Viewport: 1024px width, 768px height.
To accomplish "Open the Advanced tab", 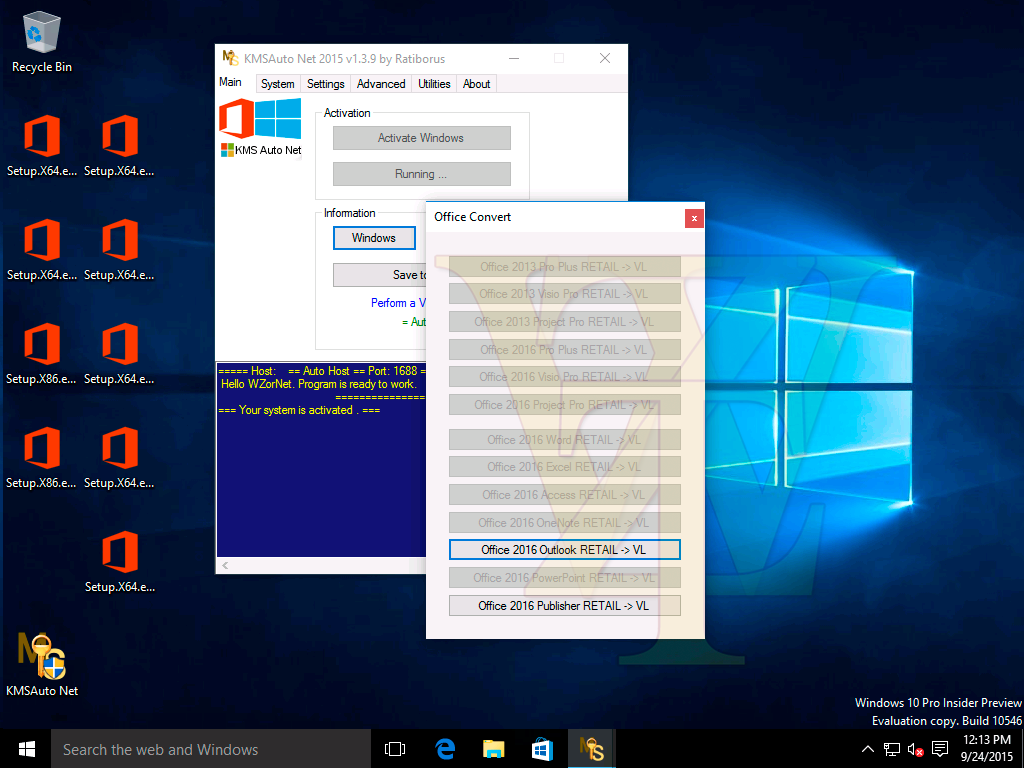I will point(381,84).
